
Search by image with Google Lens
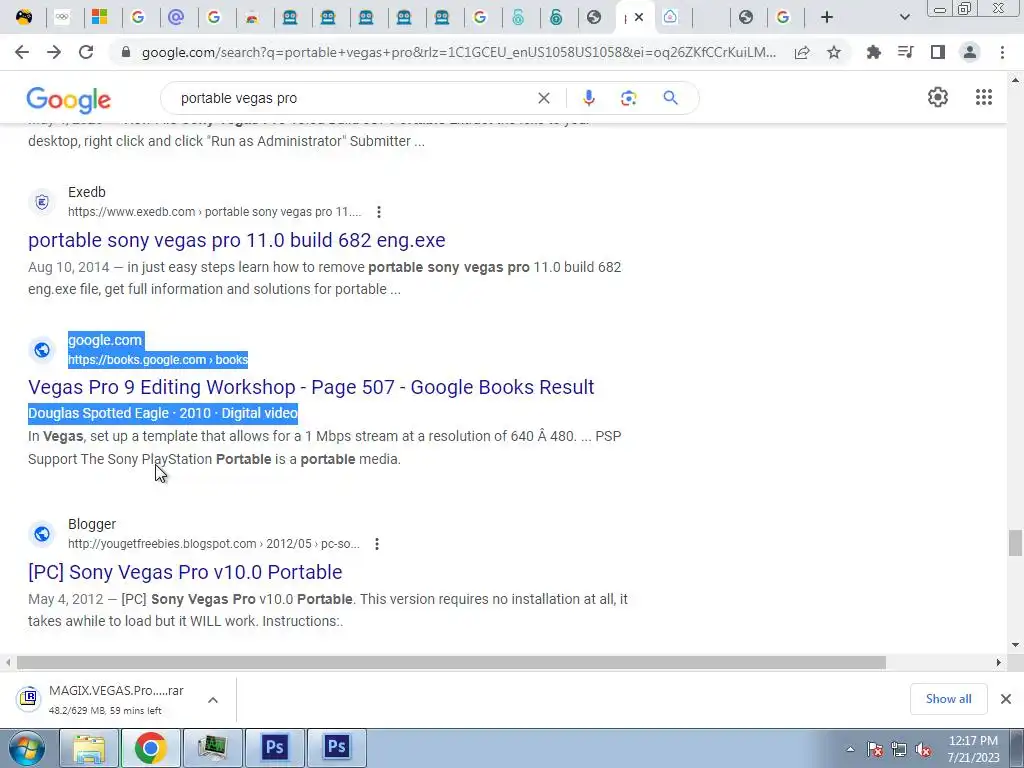click(628, 98)
